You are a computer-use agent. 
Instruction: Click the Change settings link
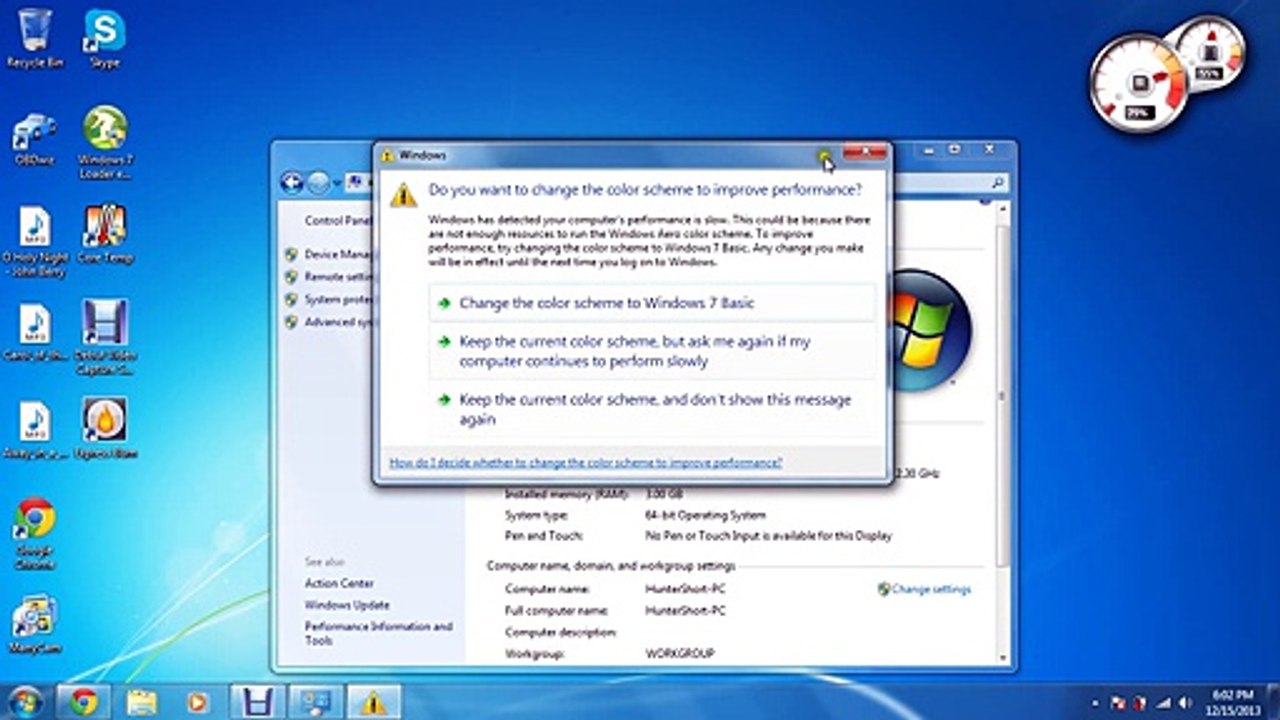click(930, 589)
